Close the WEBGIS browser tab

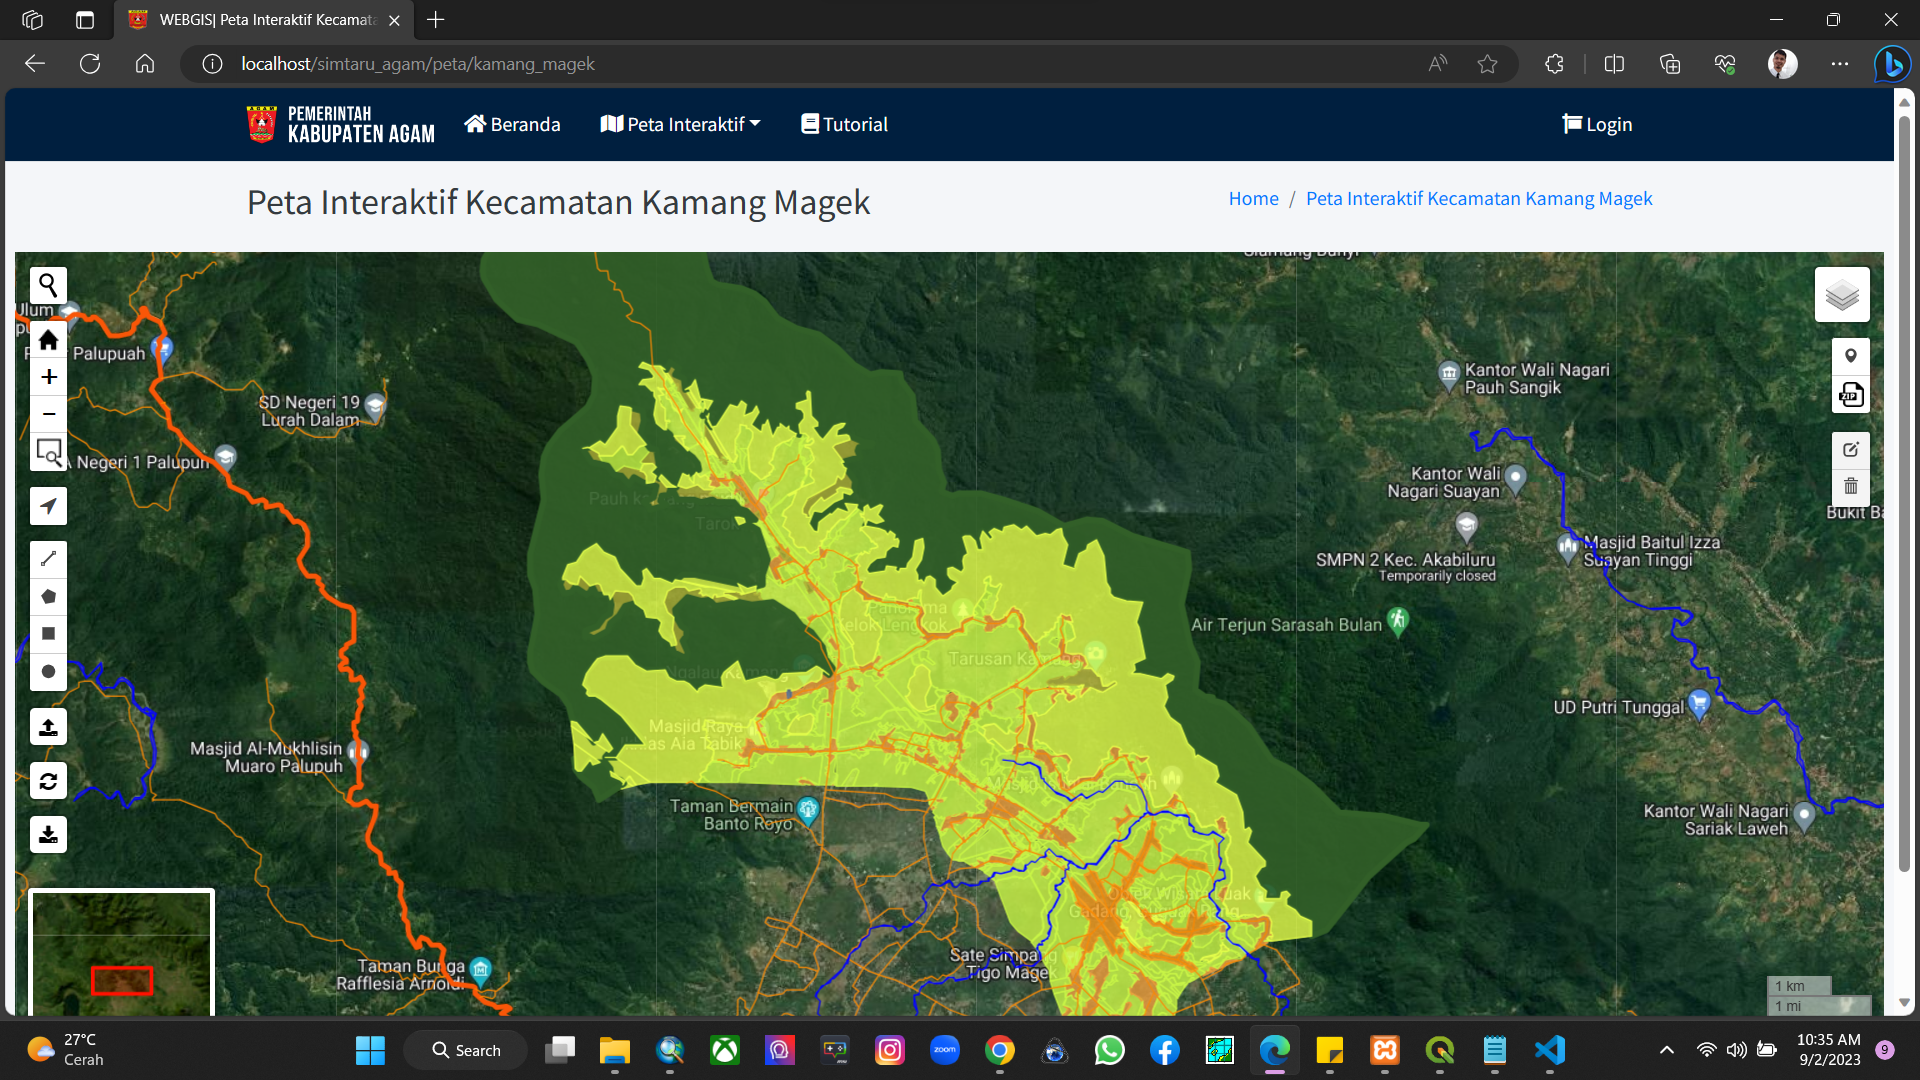[394, 20]
